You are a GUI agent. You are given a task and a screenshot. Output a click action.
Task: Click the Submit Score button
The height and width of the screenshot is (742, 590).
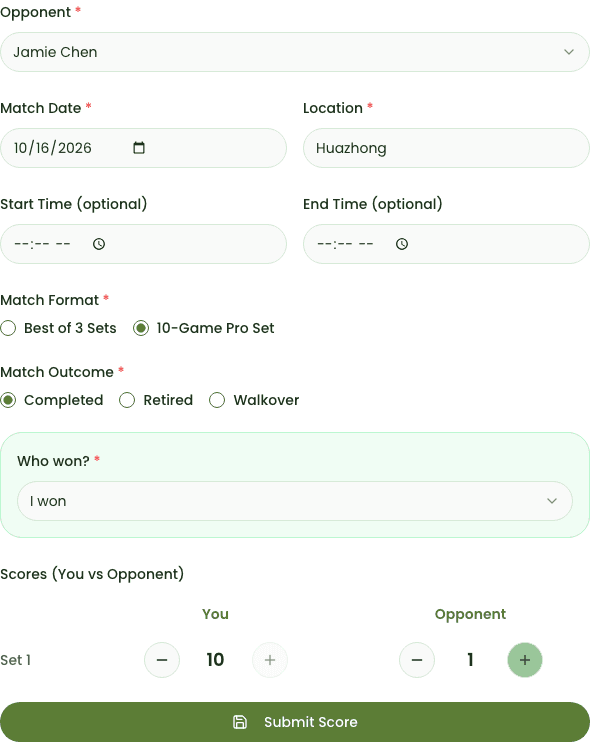click(x=295, y=722)
